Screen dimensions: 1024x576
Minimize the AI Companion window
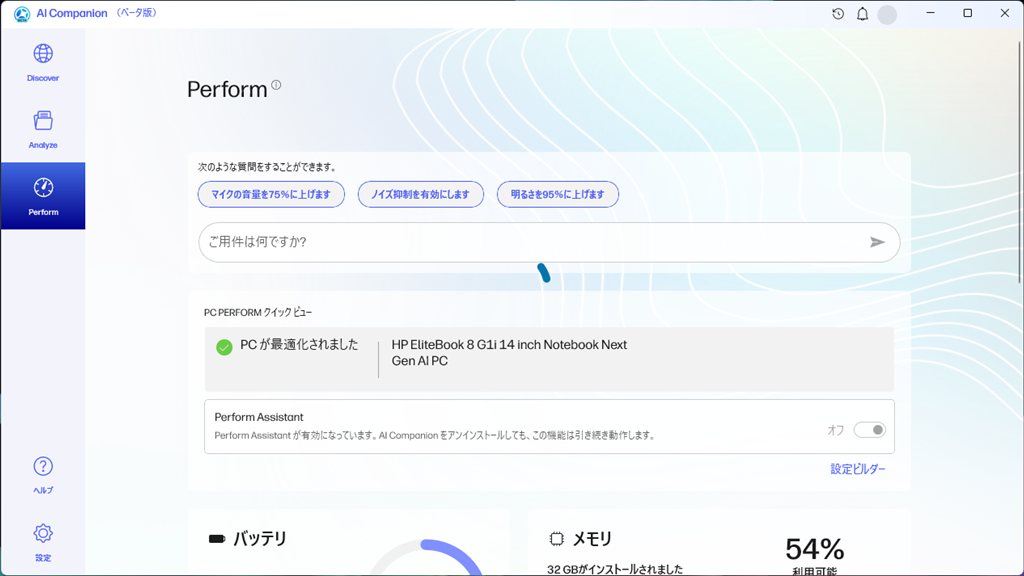click(931, 13)
